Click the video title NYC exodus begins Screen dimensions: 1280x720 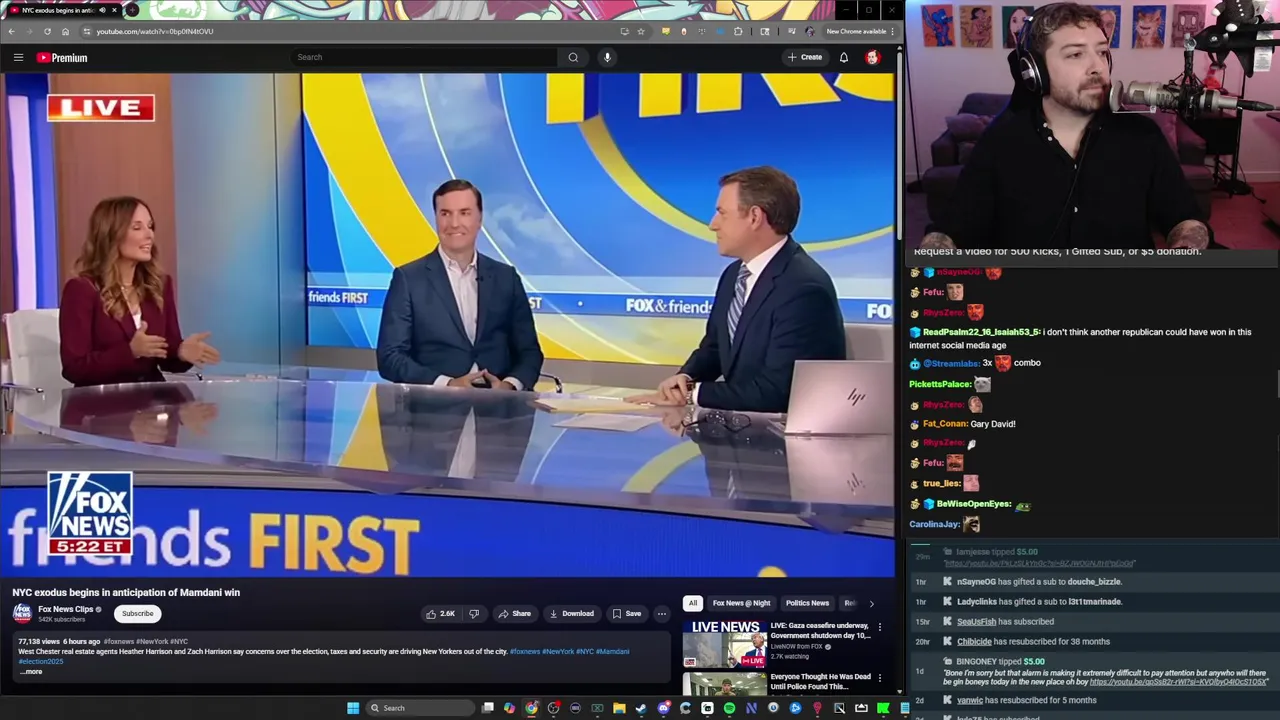click(126, 592)
